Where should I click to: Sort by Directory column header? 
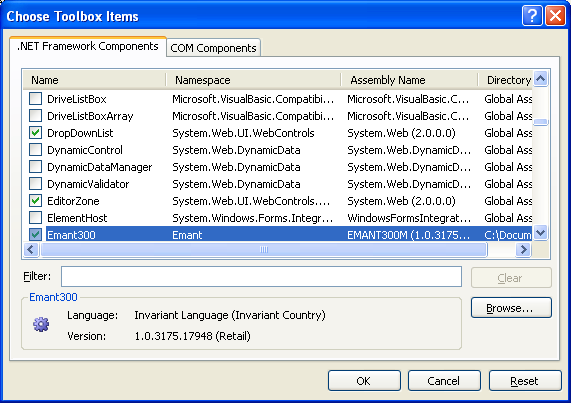[505, 80]
